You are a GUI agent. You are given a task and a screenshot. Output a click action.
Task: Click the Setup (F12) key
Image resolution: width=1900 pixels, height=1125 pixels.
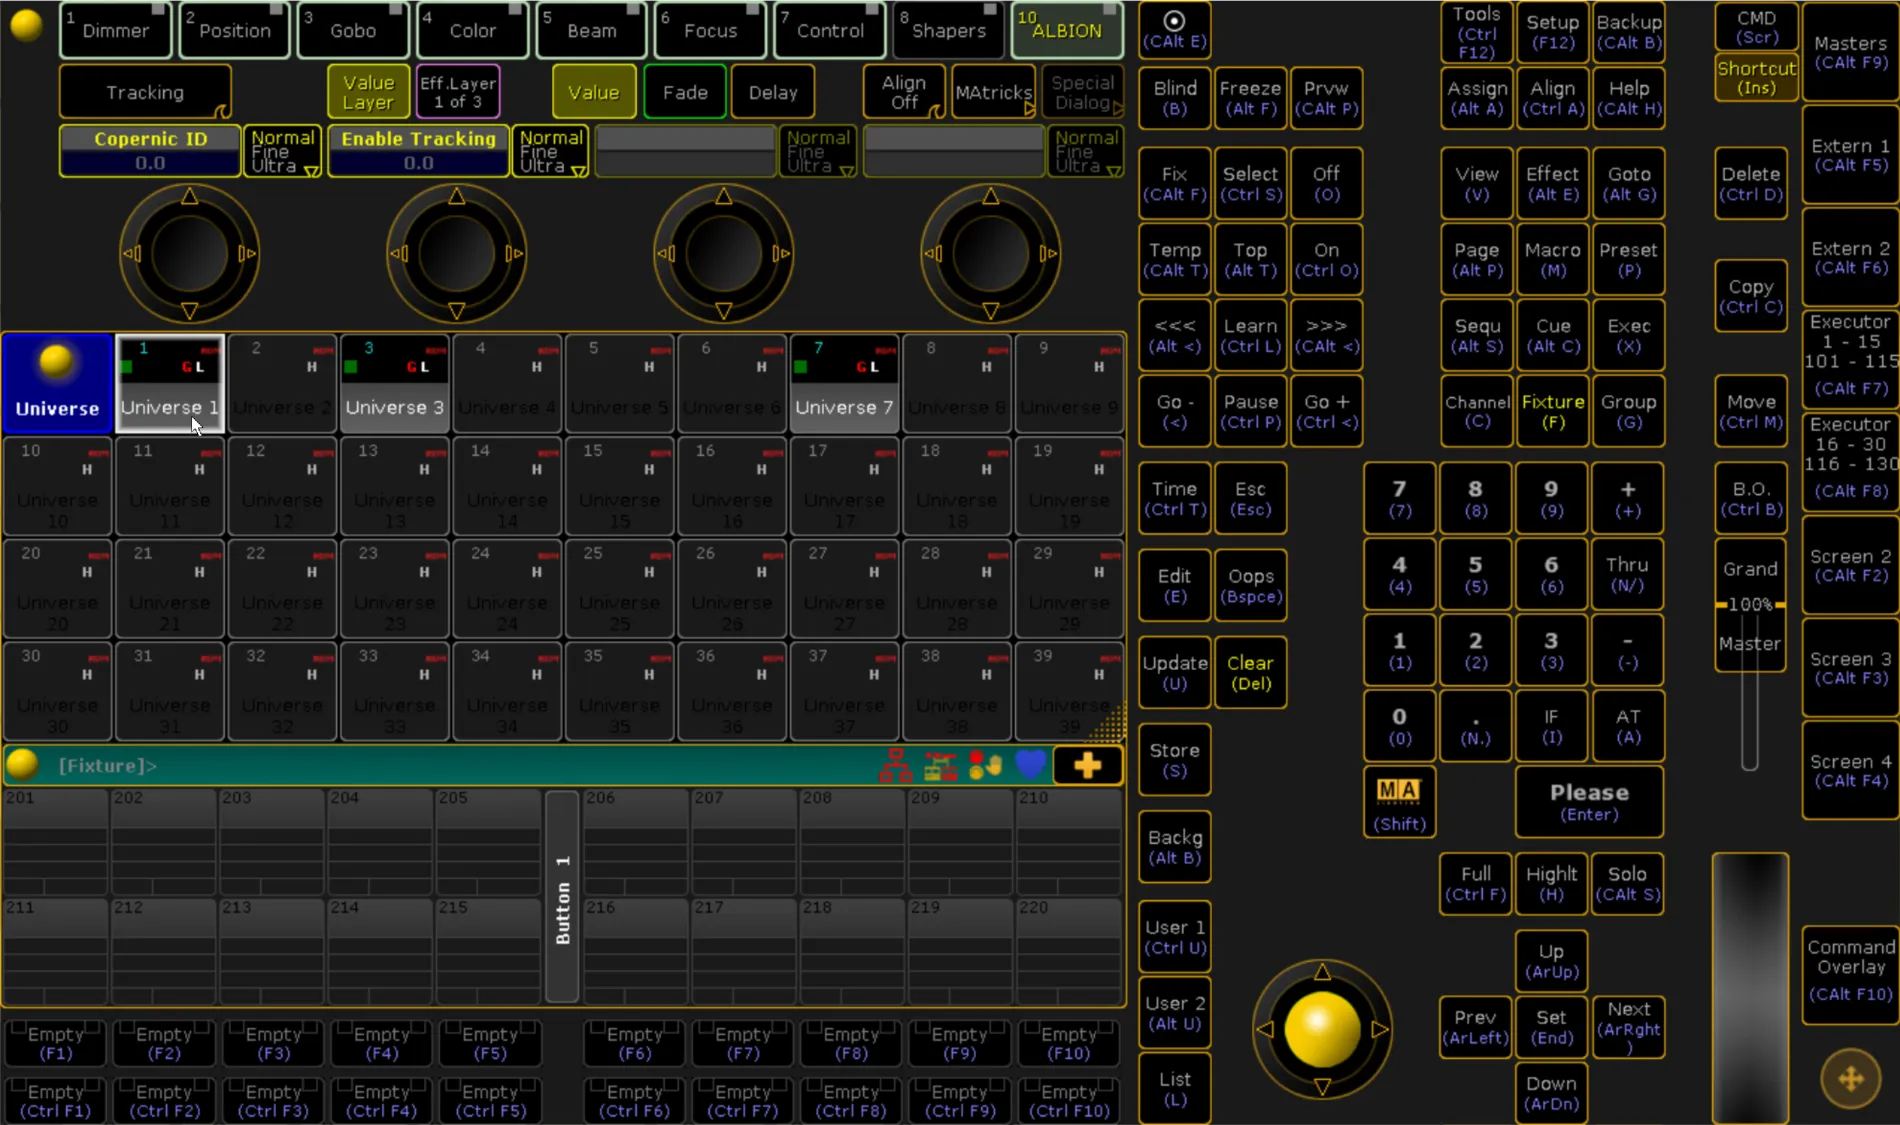[x=1552, y=32]
